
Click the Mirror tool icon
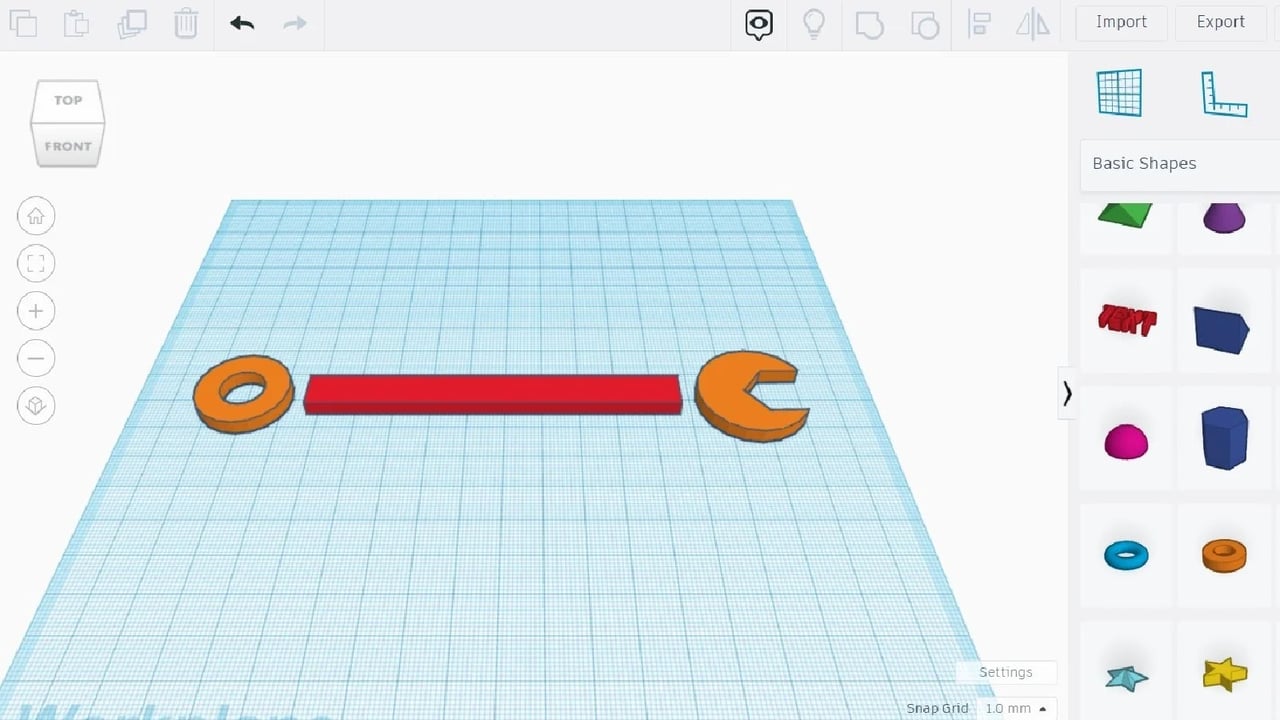click(x=1032, y=24)
